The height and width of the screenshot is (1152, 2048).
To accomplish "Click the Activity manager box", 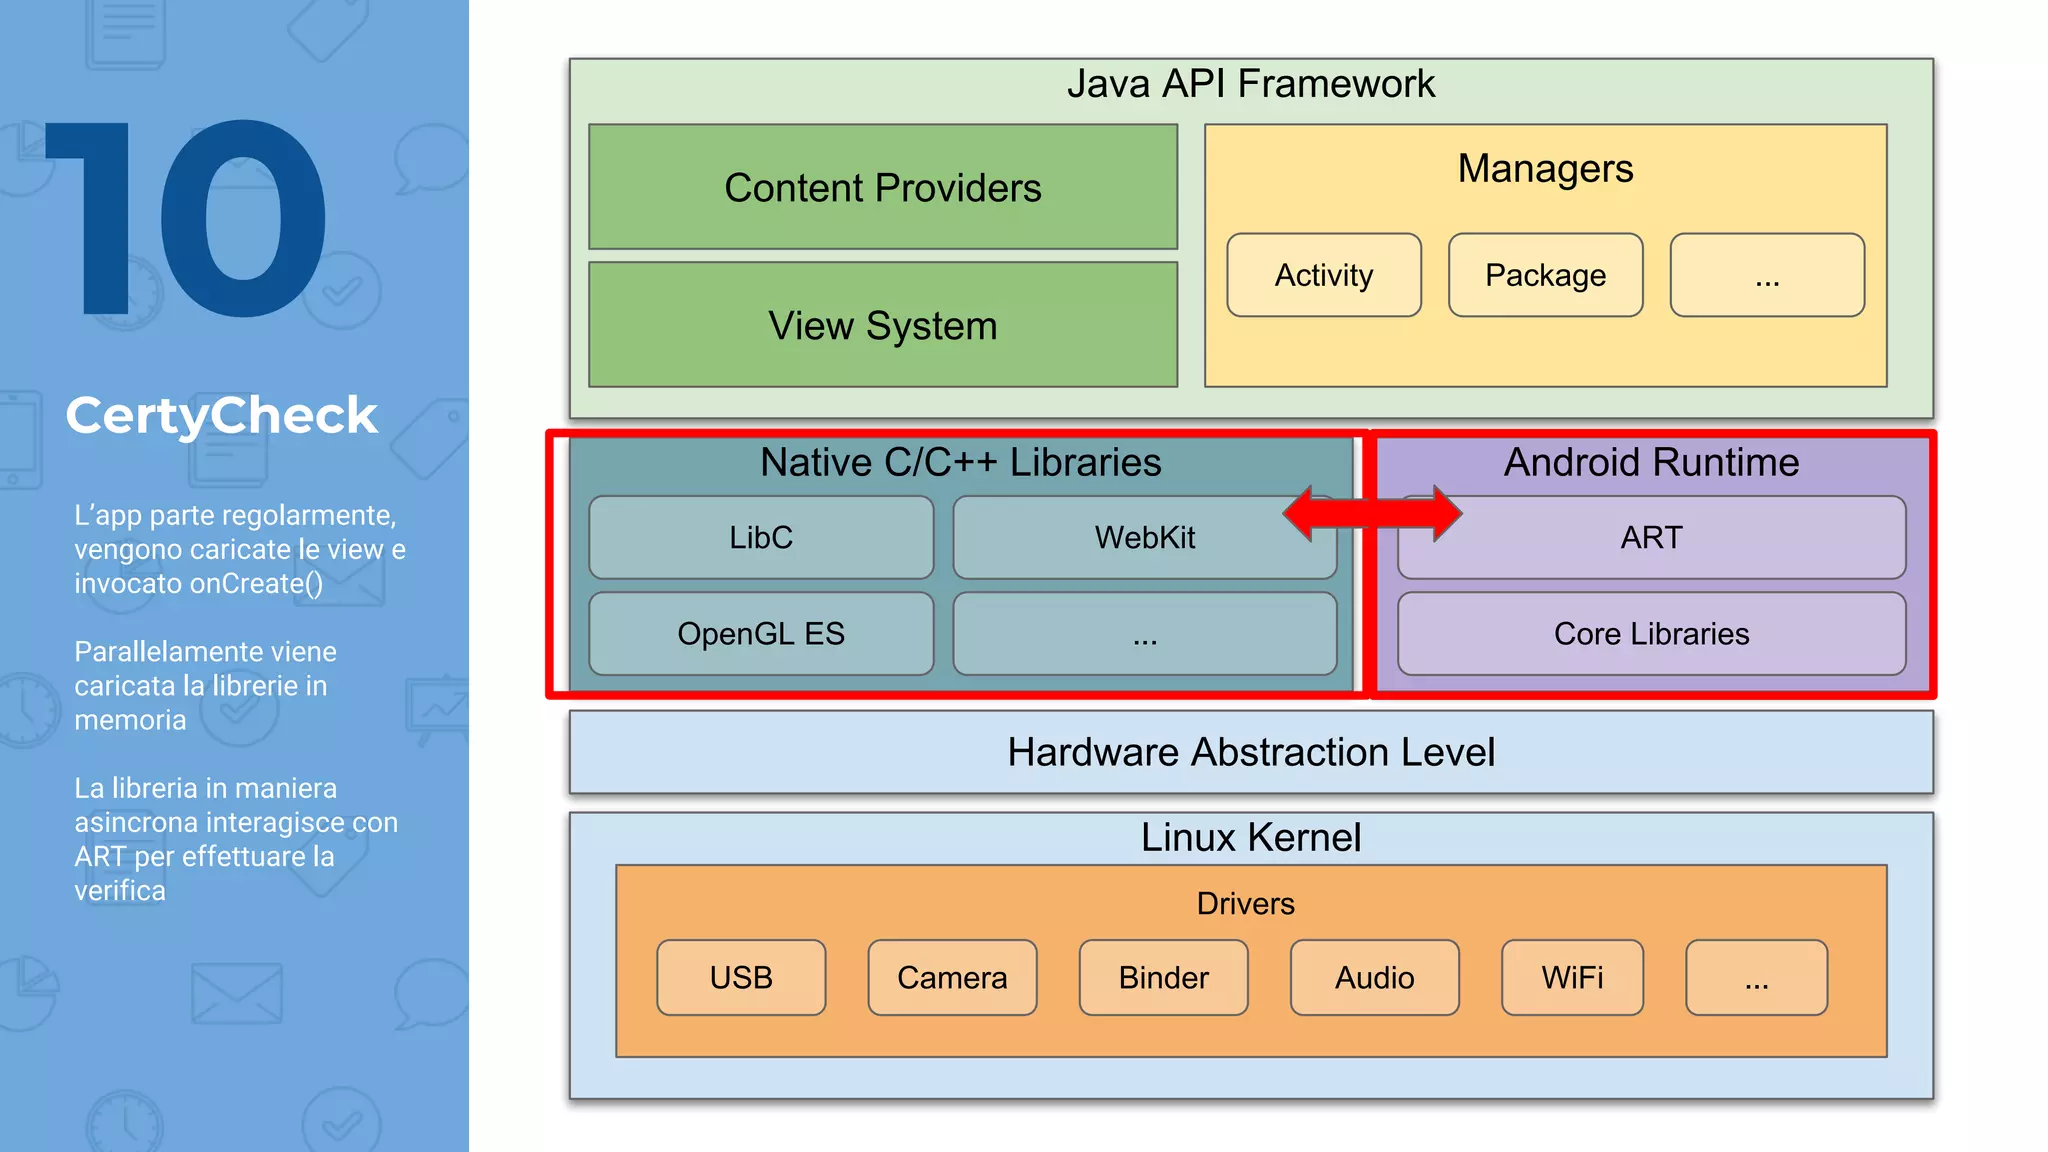I will coord(1323,275).
